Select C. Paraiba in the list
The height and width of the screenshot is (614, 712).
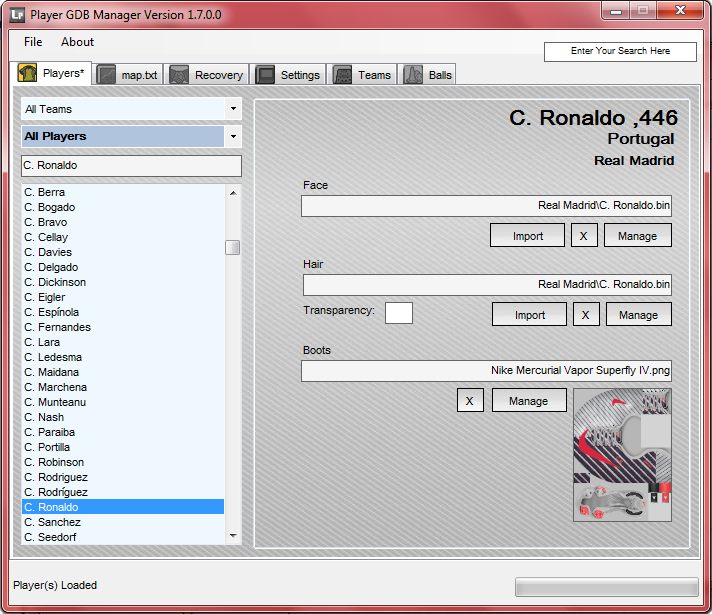123,432
